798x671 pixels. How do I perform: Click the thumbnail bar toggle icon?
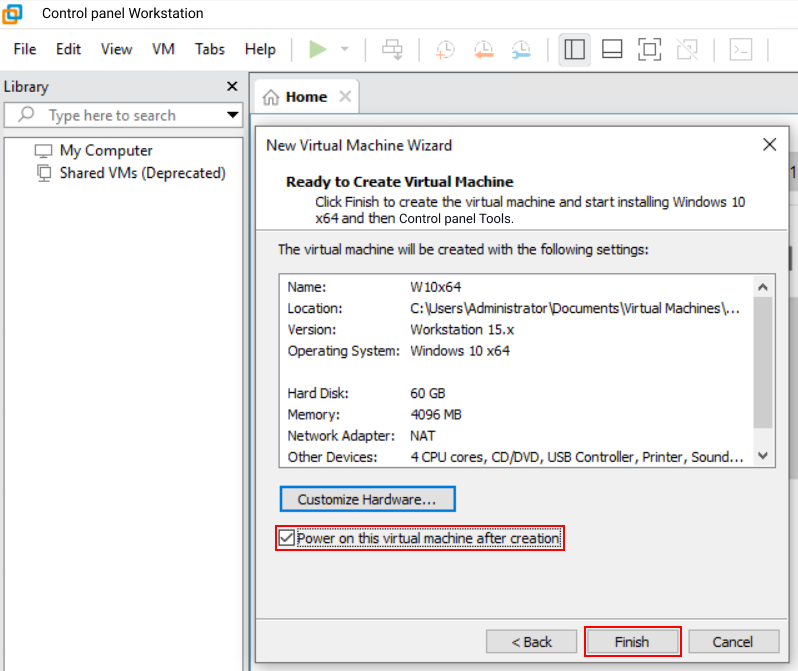tap(612, 49)
